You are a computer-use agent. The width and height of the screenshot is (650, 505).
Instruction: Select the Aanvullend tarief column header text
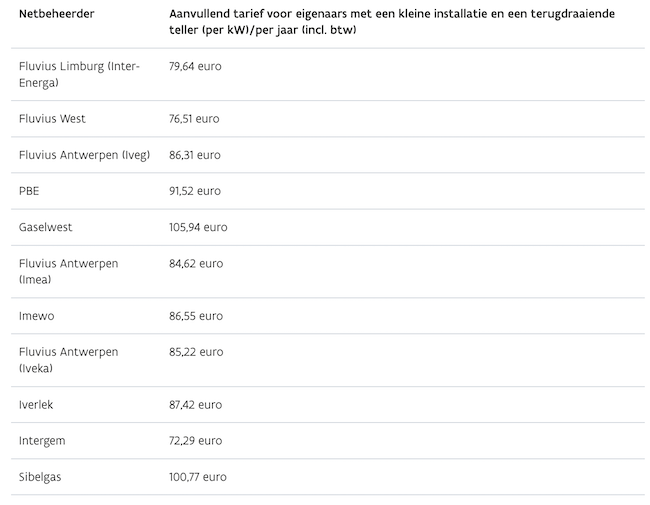click(x=392, y=22)
